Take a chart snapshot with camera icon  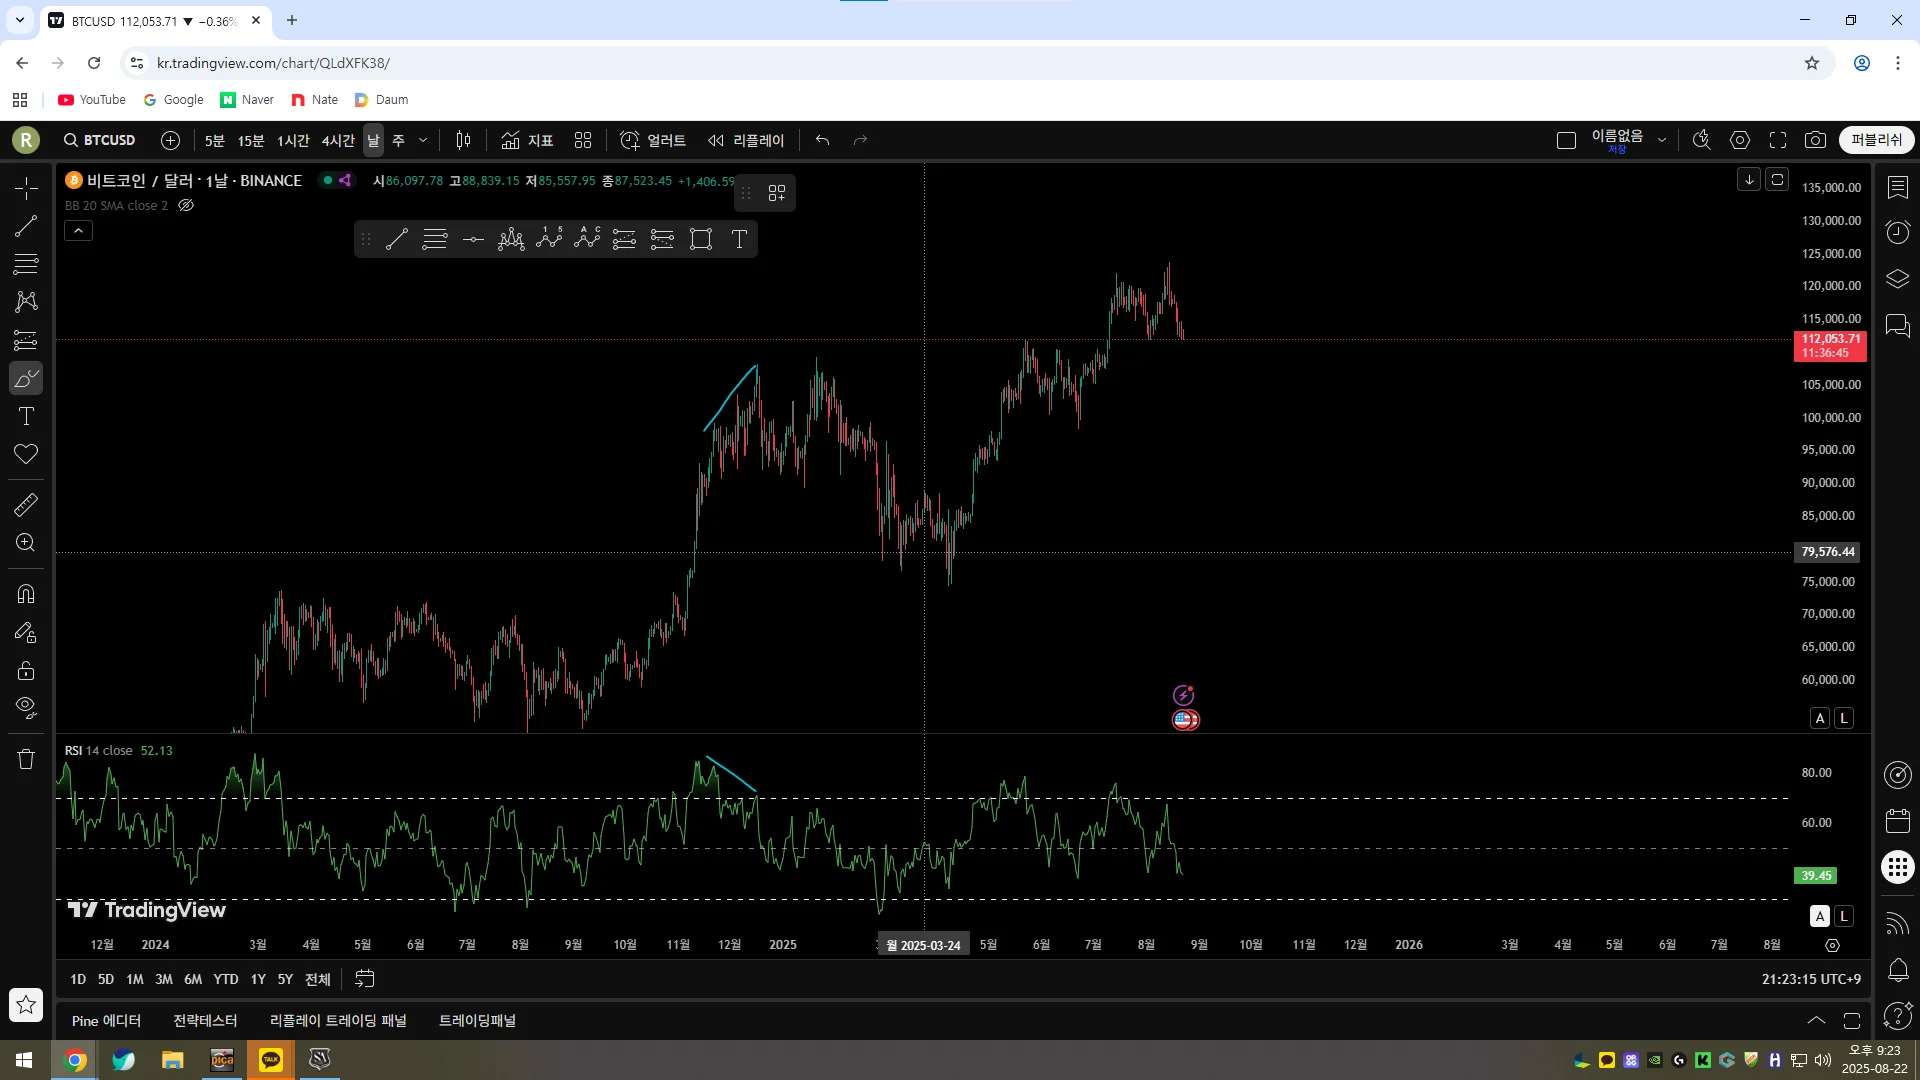pos(1815,140)
